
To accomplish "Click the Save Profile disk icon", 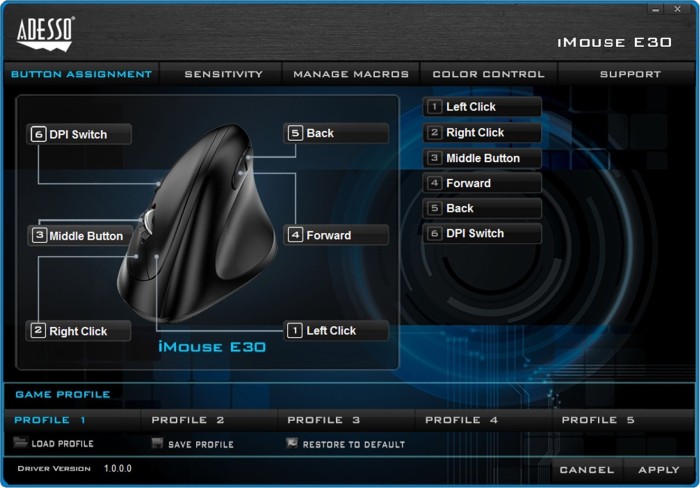I will (157, 443).
